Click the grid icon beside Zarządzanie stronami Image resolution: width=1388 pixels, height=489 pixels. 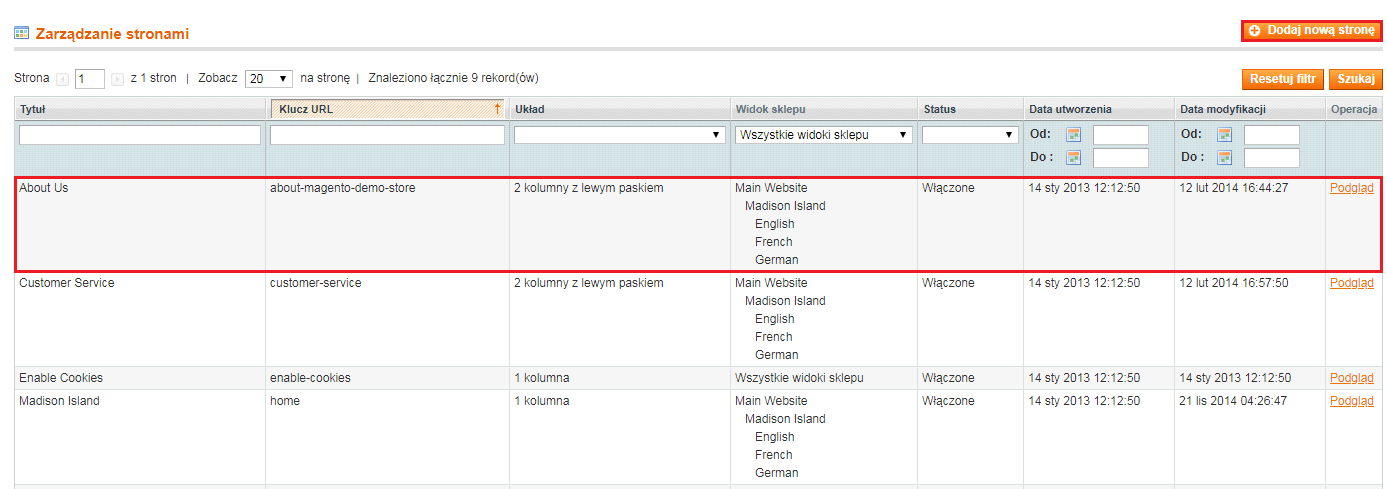click(21, 33)
